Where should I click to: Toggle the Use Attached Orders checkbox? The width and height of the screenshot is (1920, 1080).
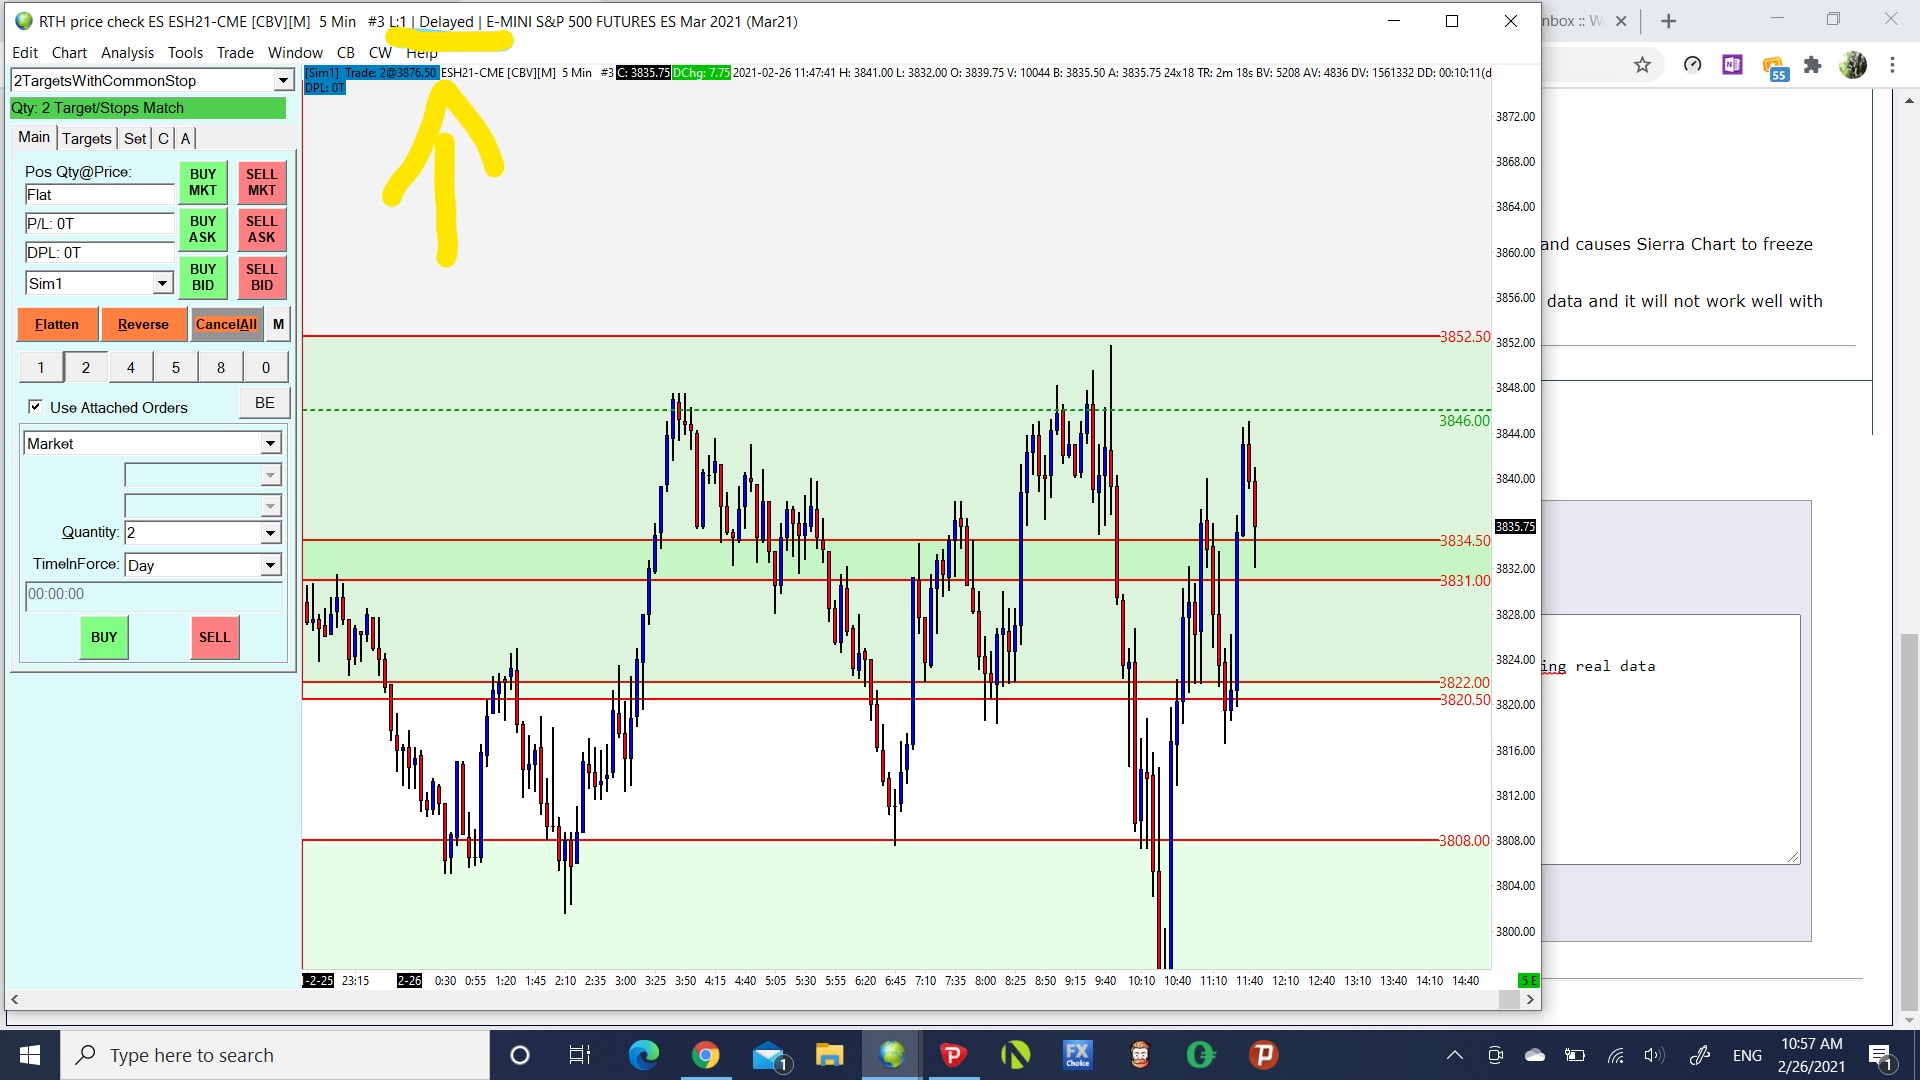point(36,407)
